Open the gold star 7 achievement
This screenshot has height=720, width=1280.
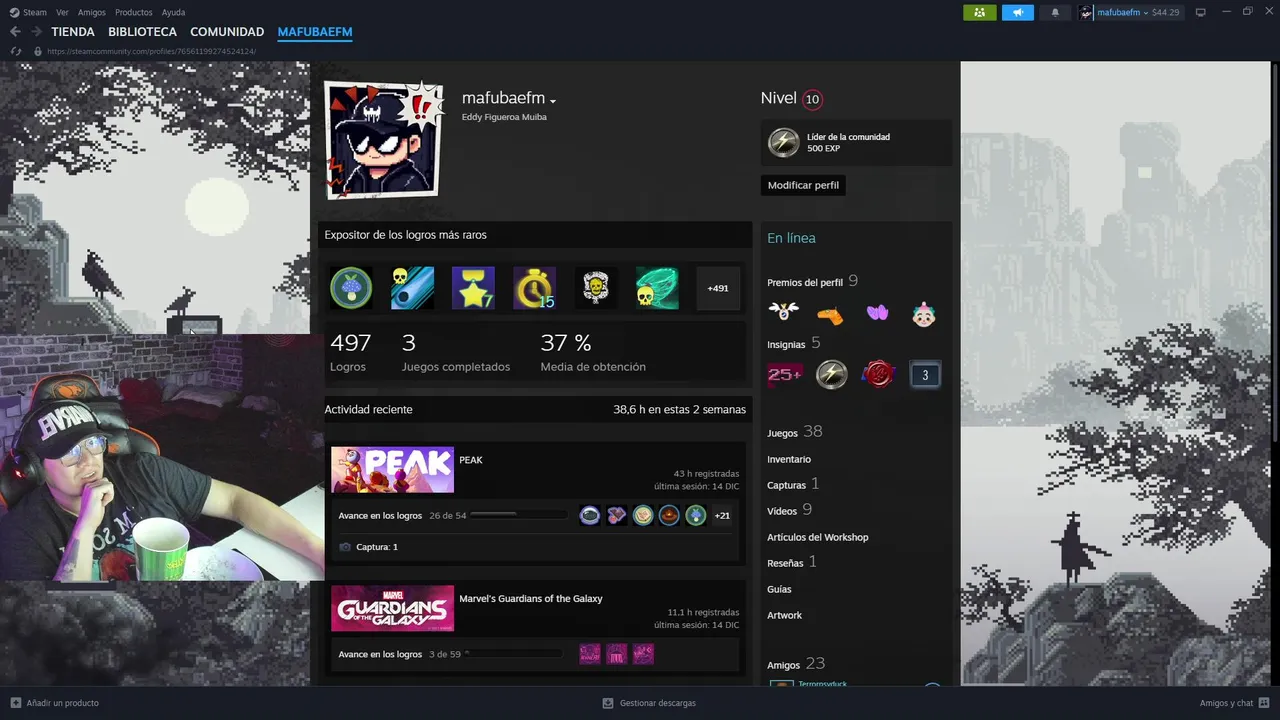(x=473, y=288)
